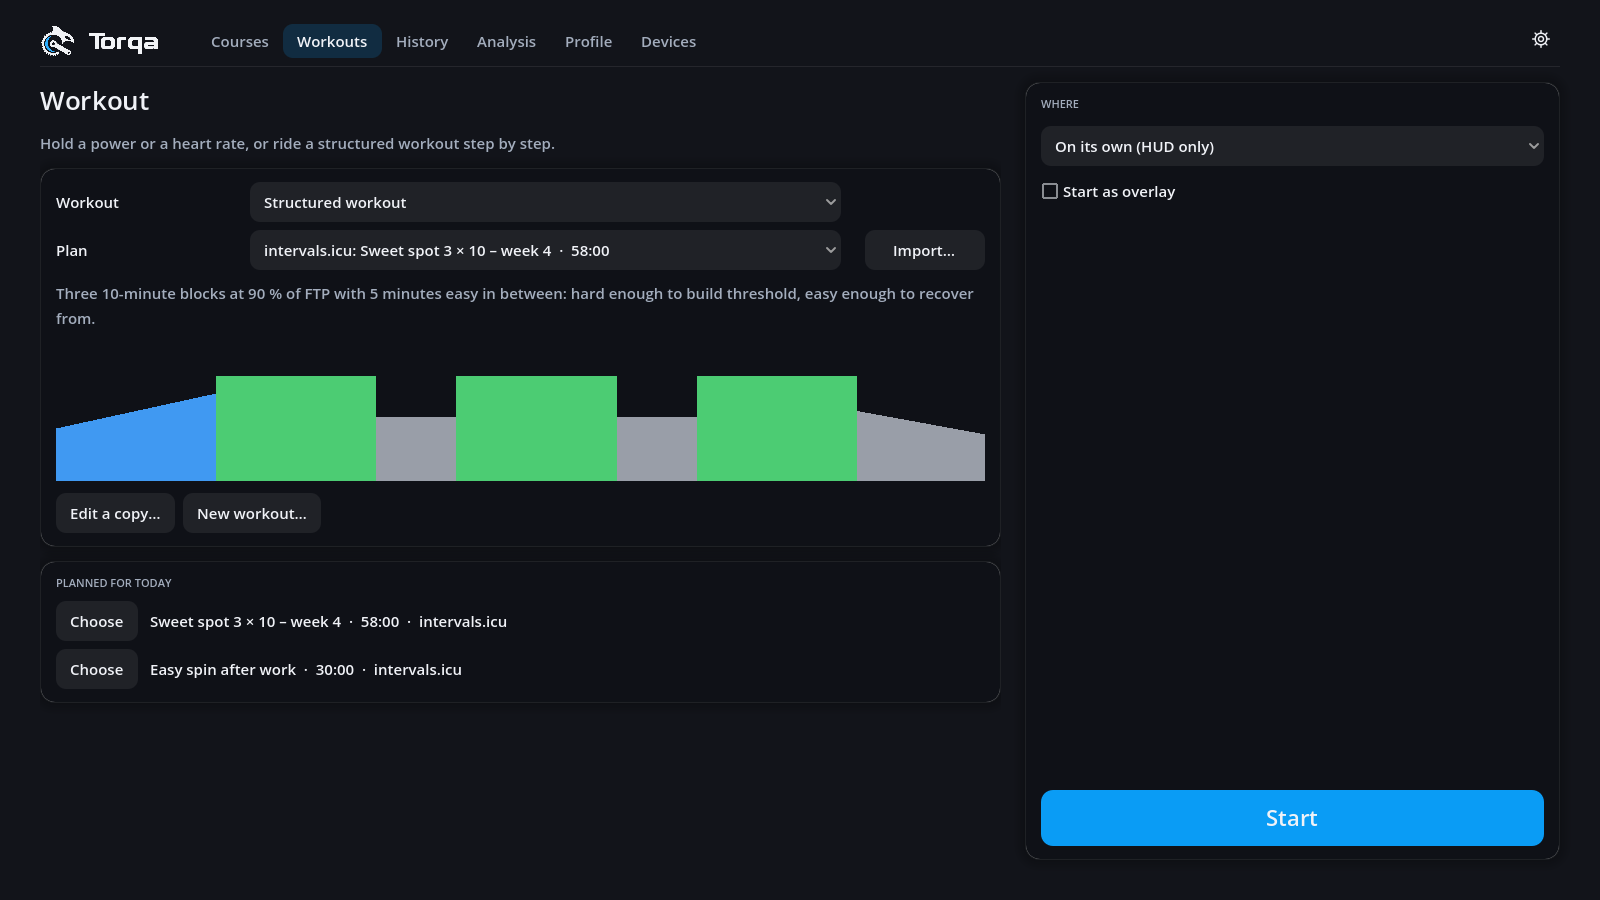Go to the Courses tab
The height and width of the screenshot is (900, 1600).
[240, 41]
